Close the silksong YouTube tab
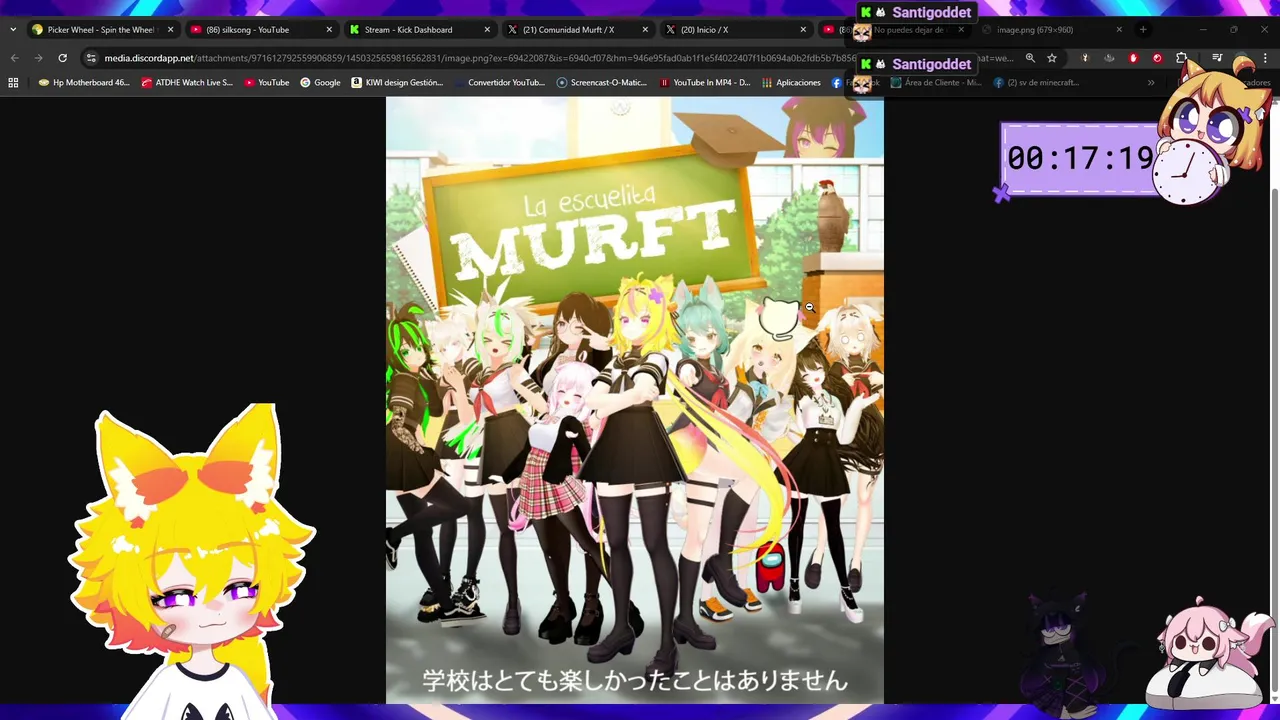 (329, 30)
